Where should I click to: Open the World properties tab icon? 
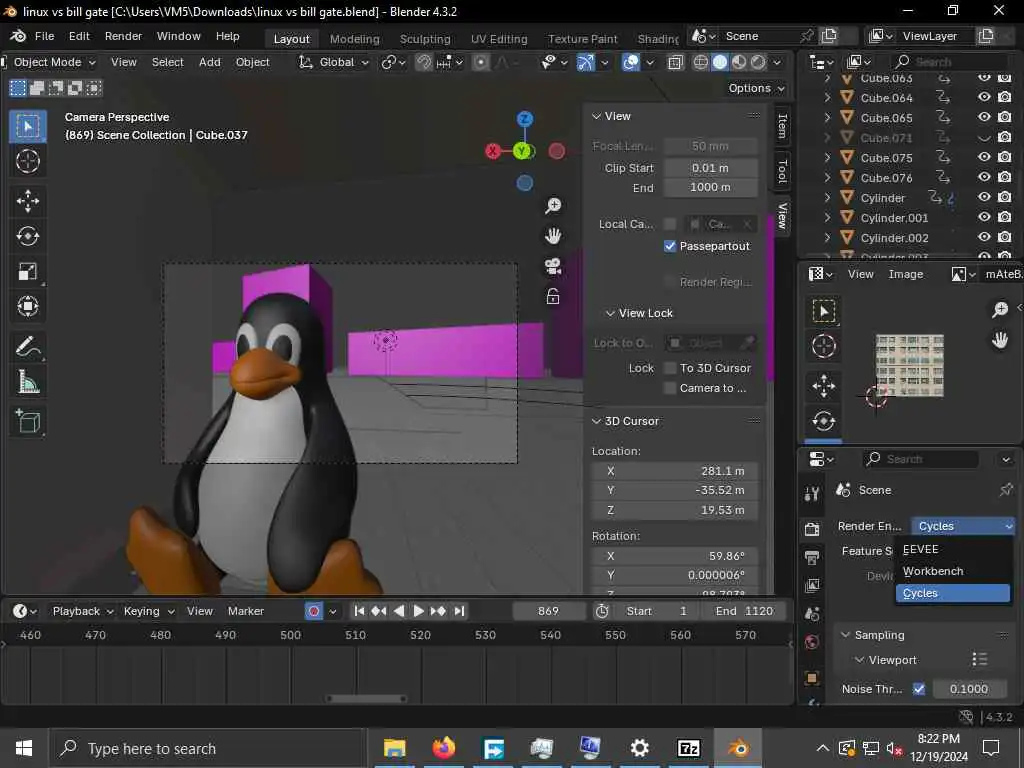click(812, 643)
